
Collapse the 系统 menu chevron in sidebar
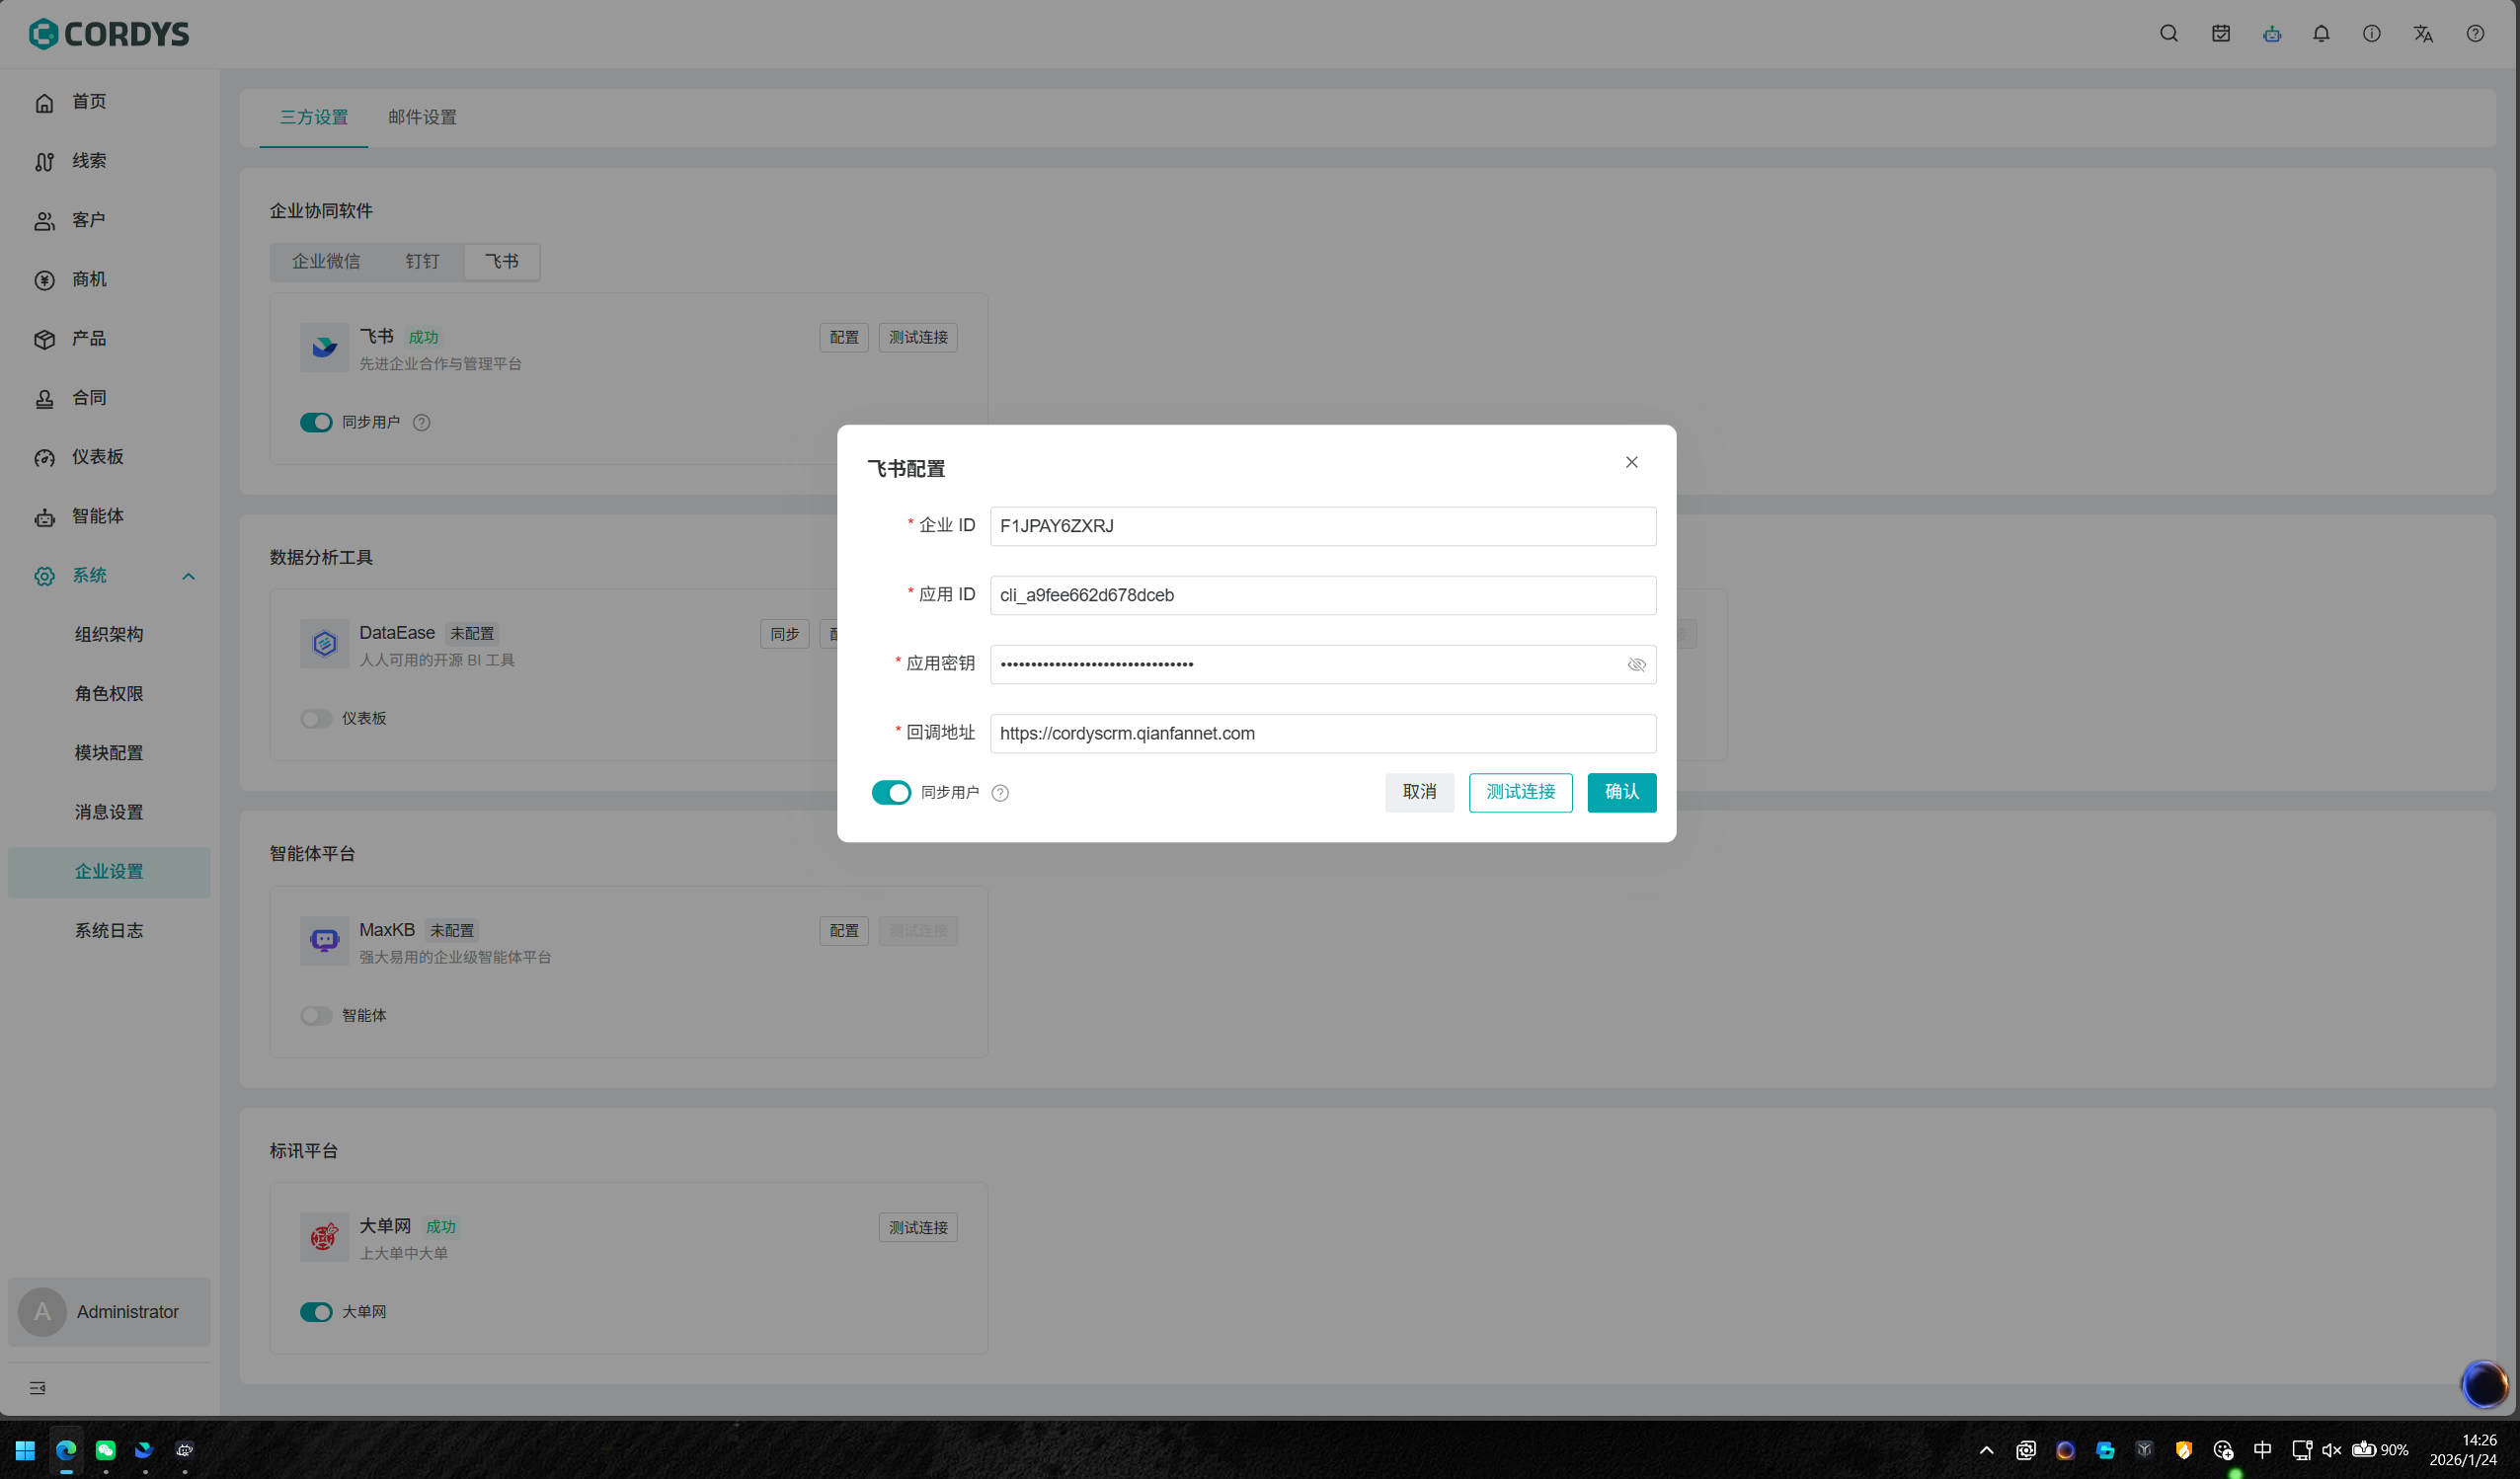coord(188,576)
